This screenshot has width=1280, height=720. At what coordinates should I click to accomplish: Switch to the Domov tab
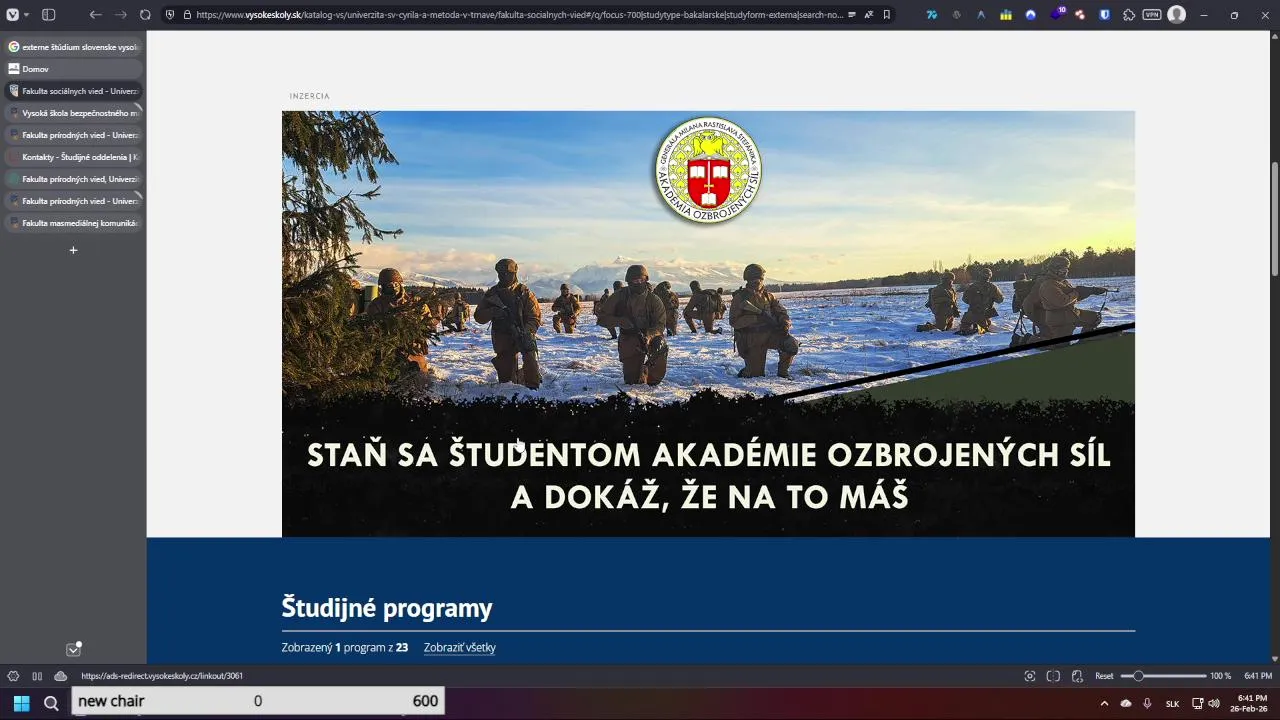tap(73, 69)
